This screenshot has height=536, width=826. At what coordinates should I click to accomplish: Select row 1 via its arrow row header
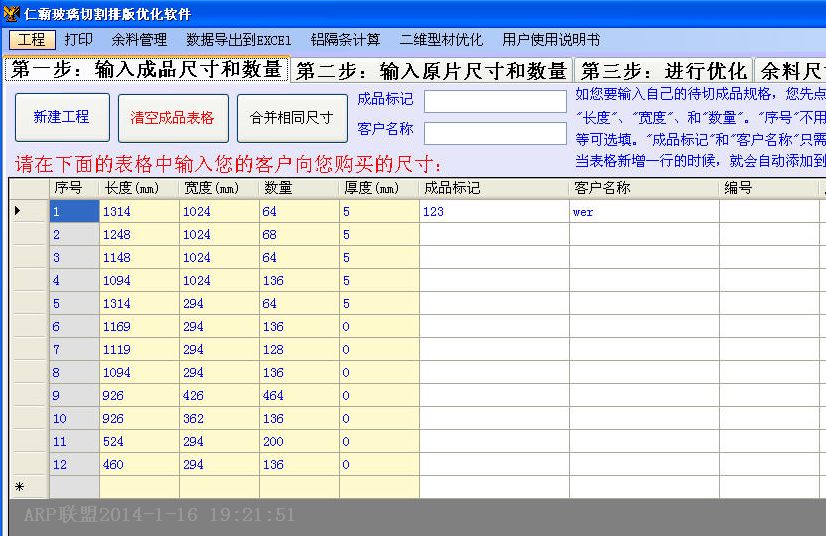pos(30,211)
